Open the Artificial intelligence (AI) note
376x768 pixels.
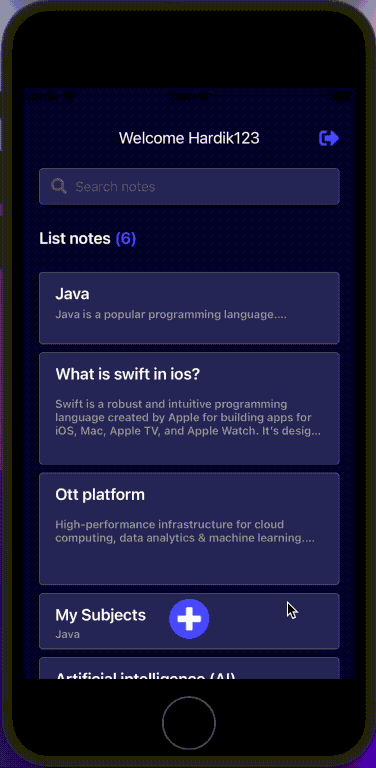pyautogui.click(x=189, y=668)
